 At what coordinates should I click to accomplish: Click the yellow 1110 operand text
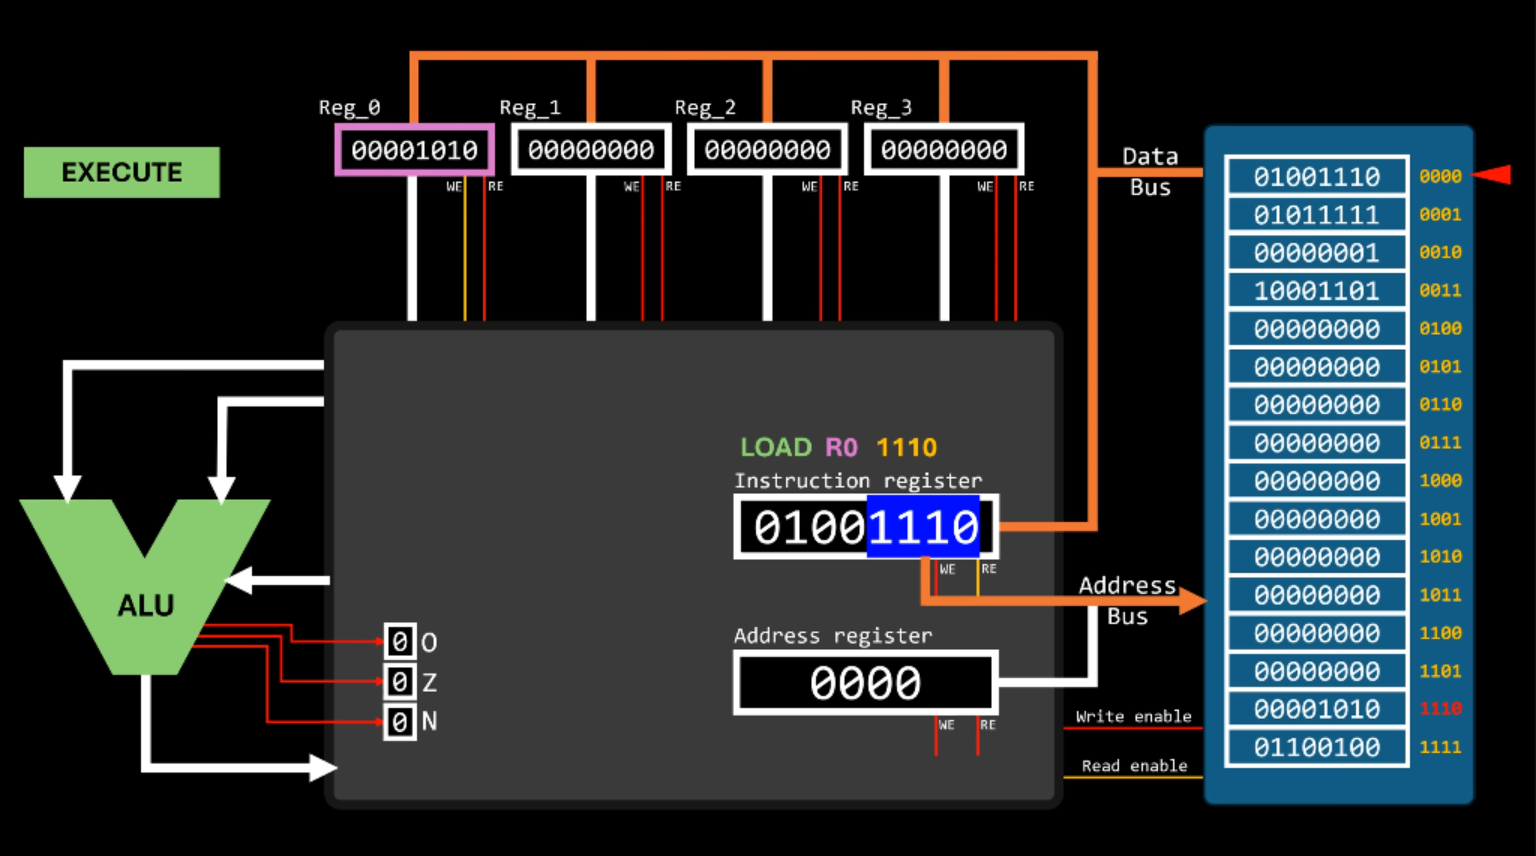click(906, 447)
